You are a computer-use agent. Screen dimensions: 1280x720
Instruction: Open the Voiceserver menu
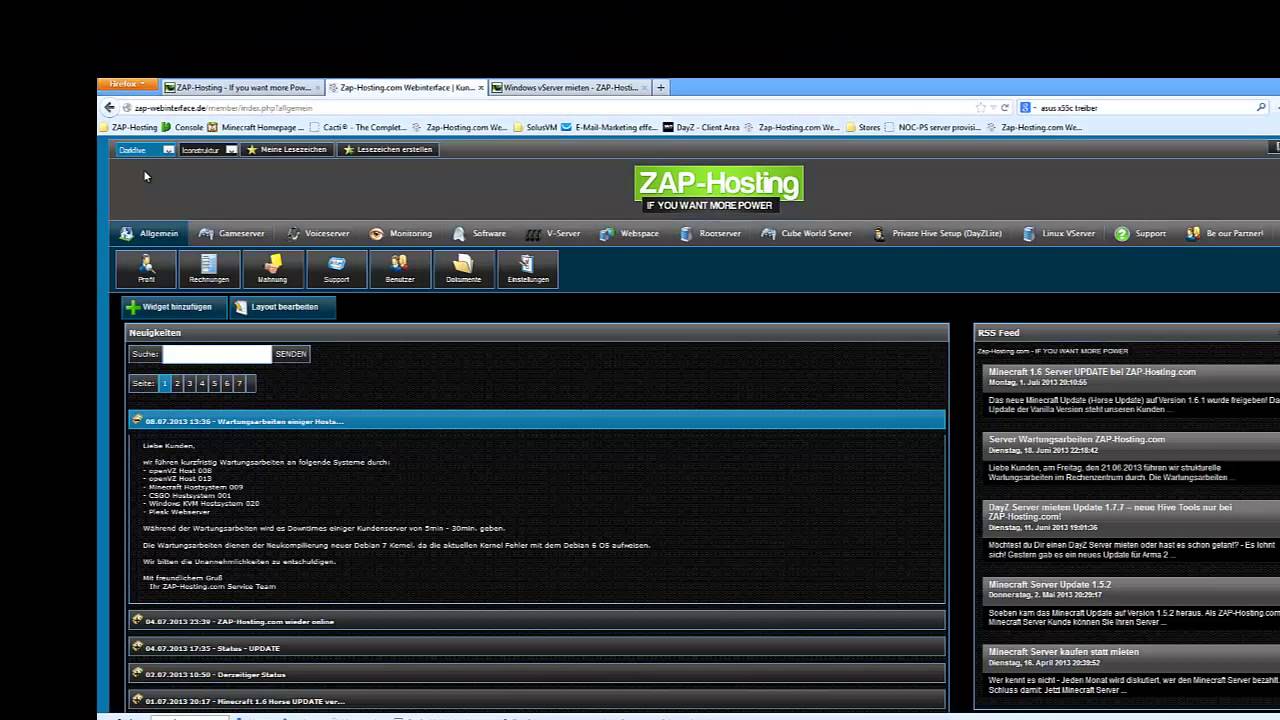tap(318, 234)
